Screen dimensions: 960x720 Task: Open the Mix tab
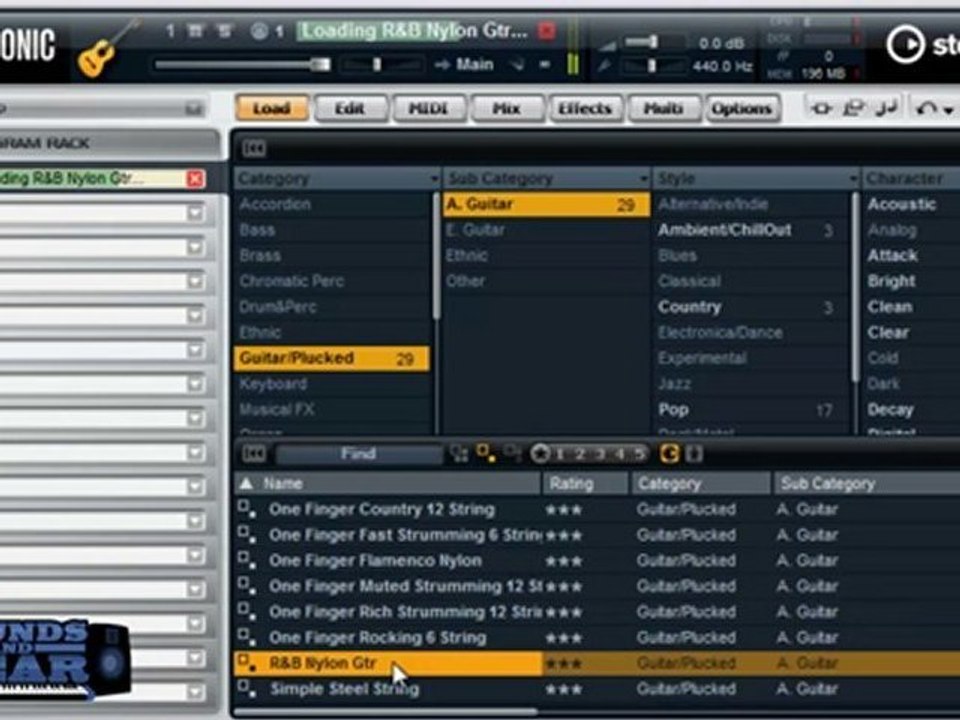click(x=507, y=108)
